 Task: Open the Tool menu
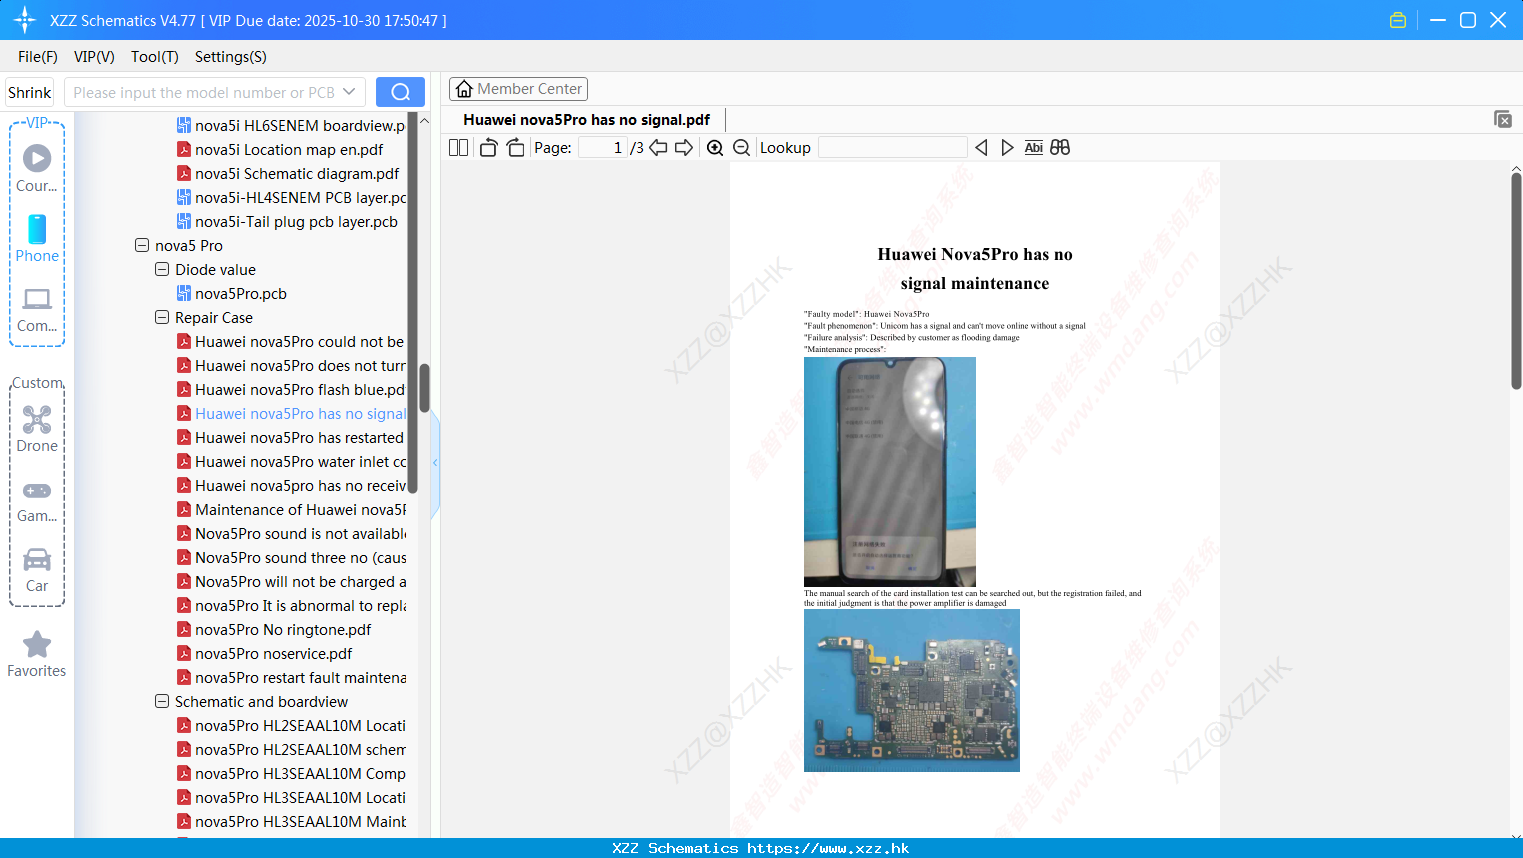pos(155,57)
